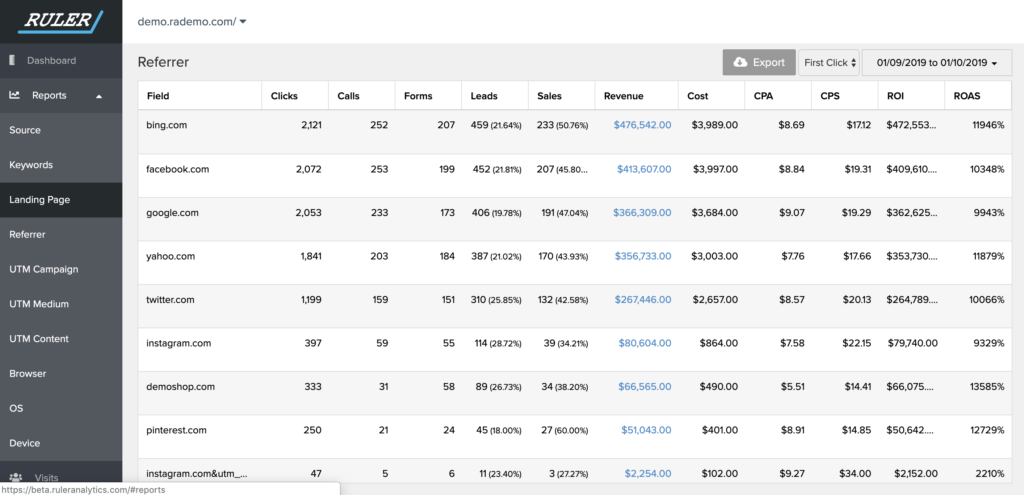Sort by the Sales column header

[561, 95]
